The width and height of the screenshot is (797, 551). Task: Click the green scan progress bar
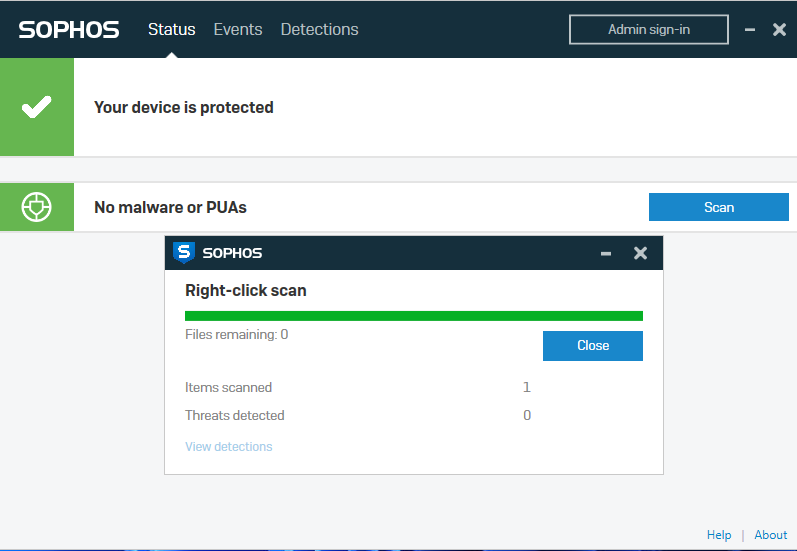[413, 316]
